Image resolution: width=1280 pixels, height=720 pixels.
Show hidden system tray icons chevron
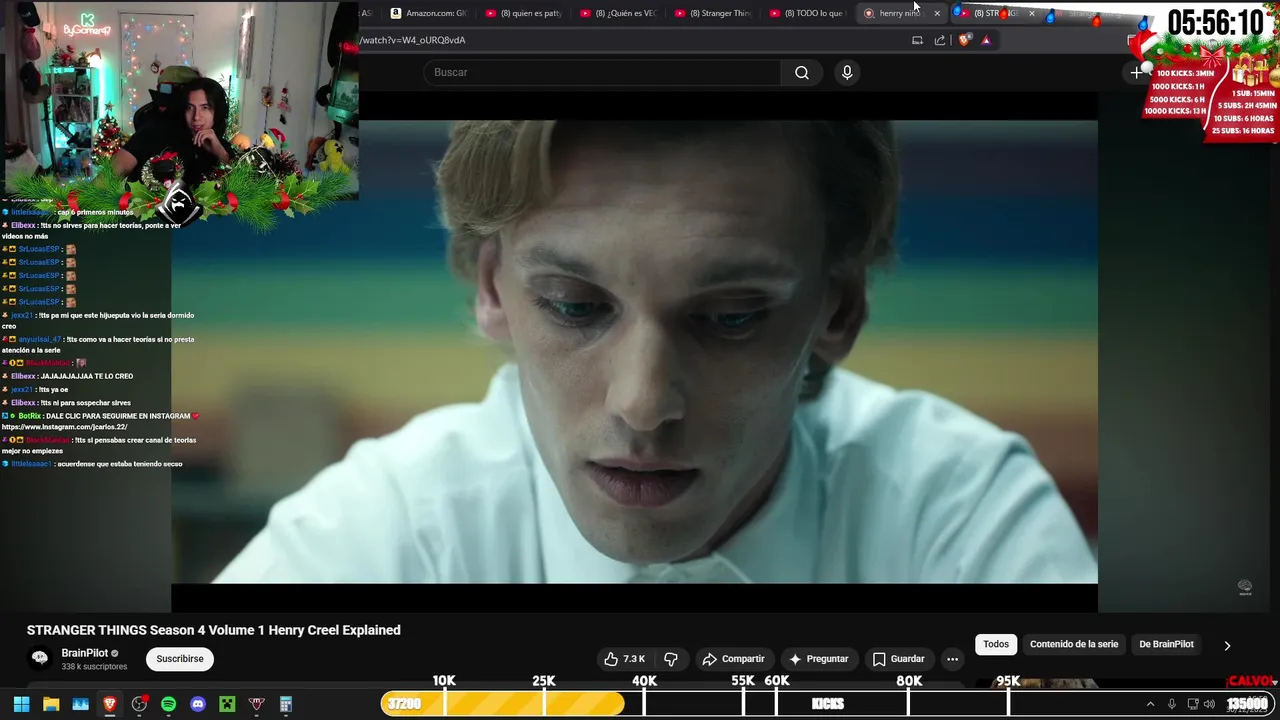point(1150,704)
